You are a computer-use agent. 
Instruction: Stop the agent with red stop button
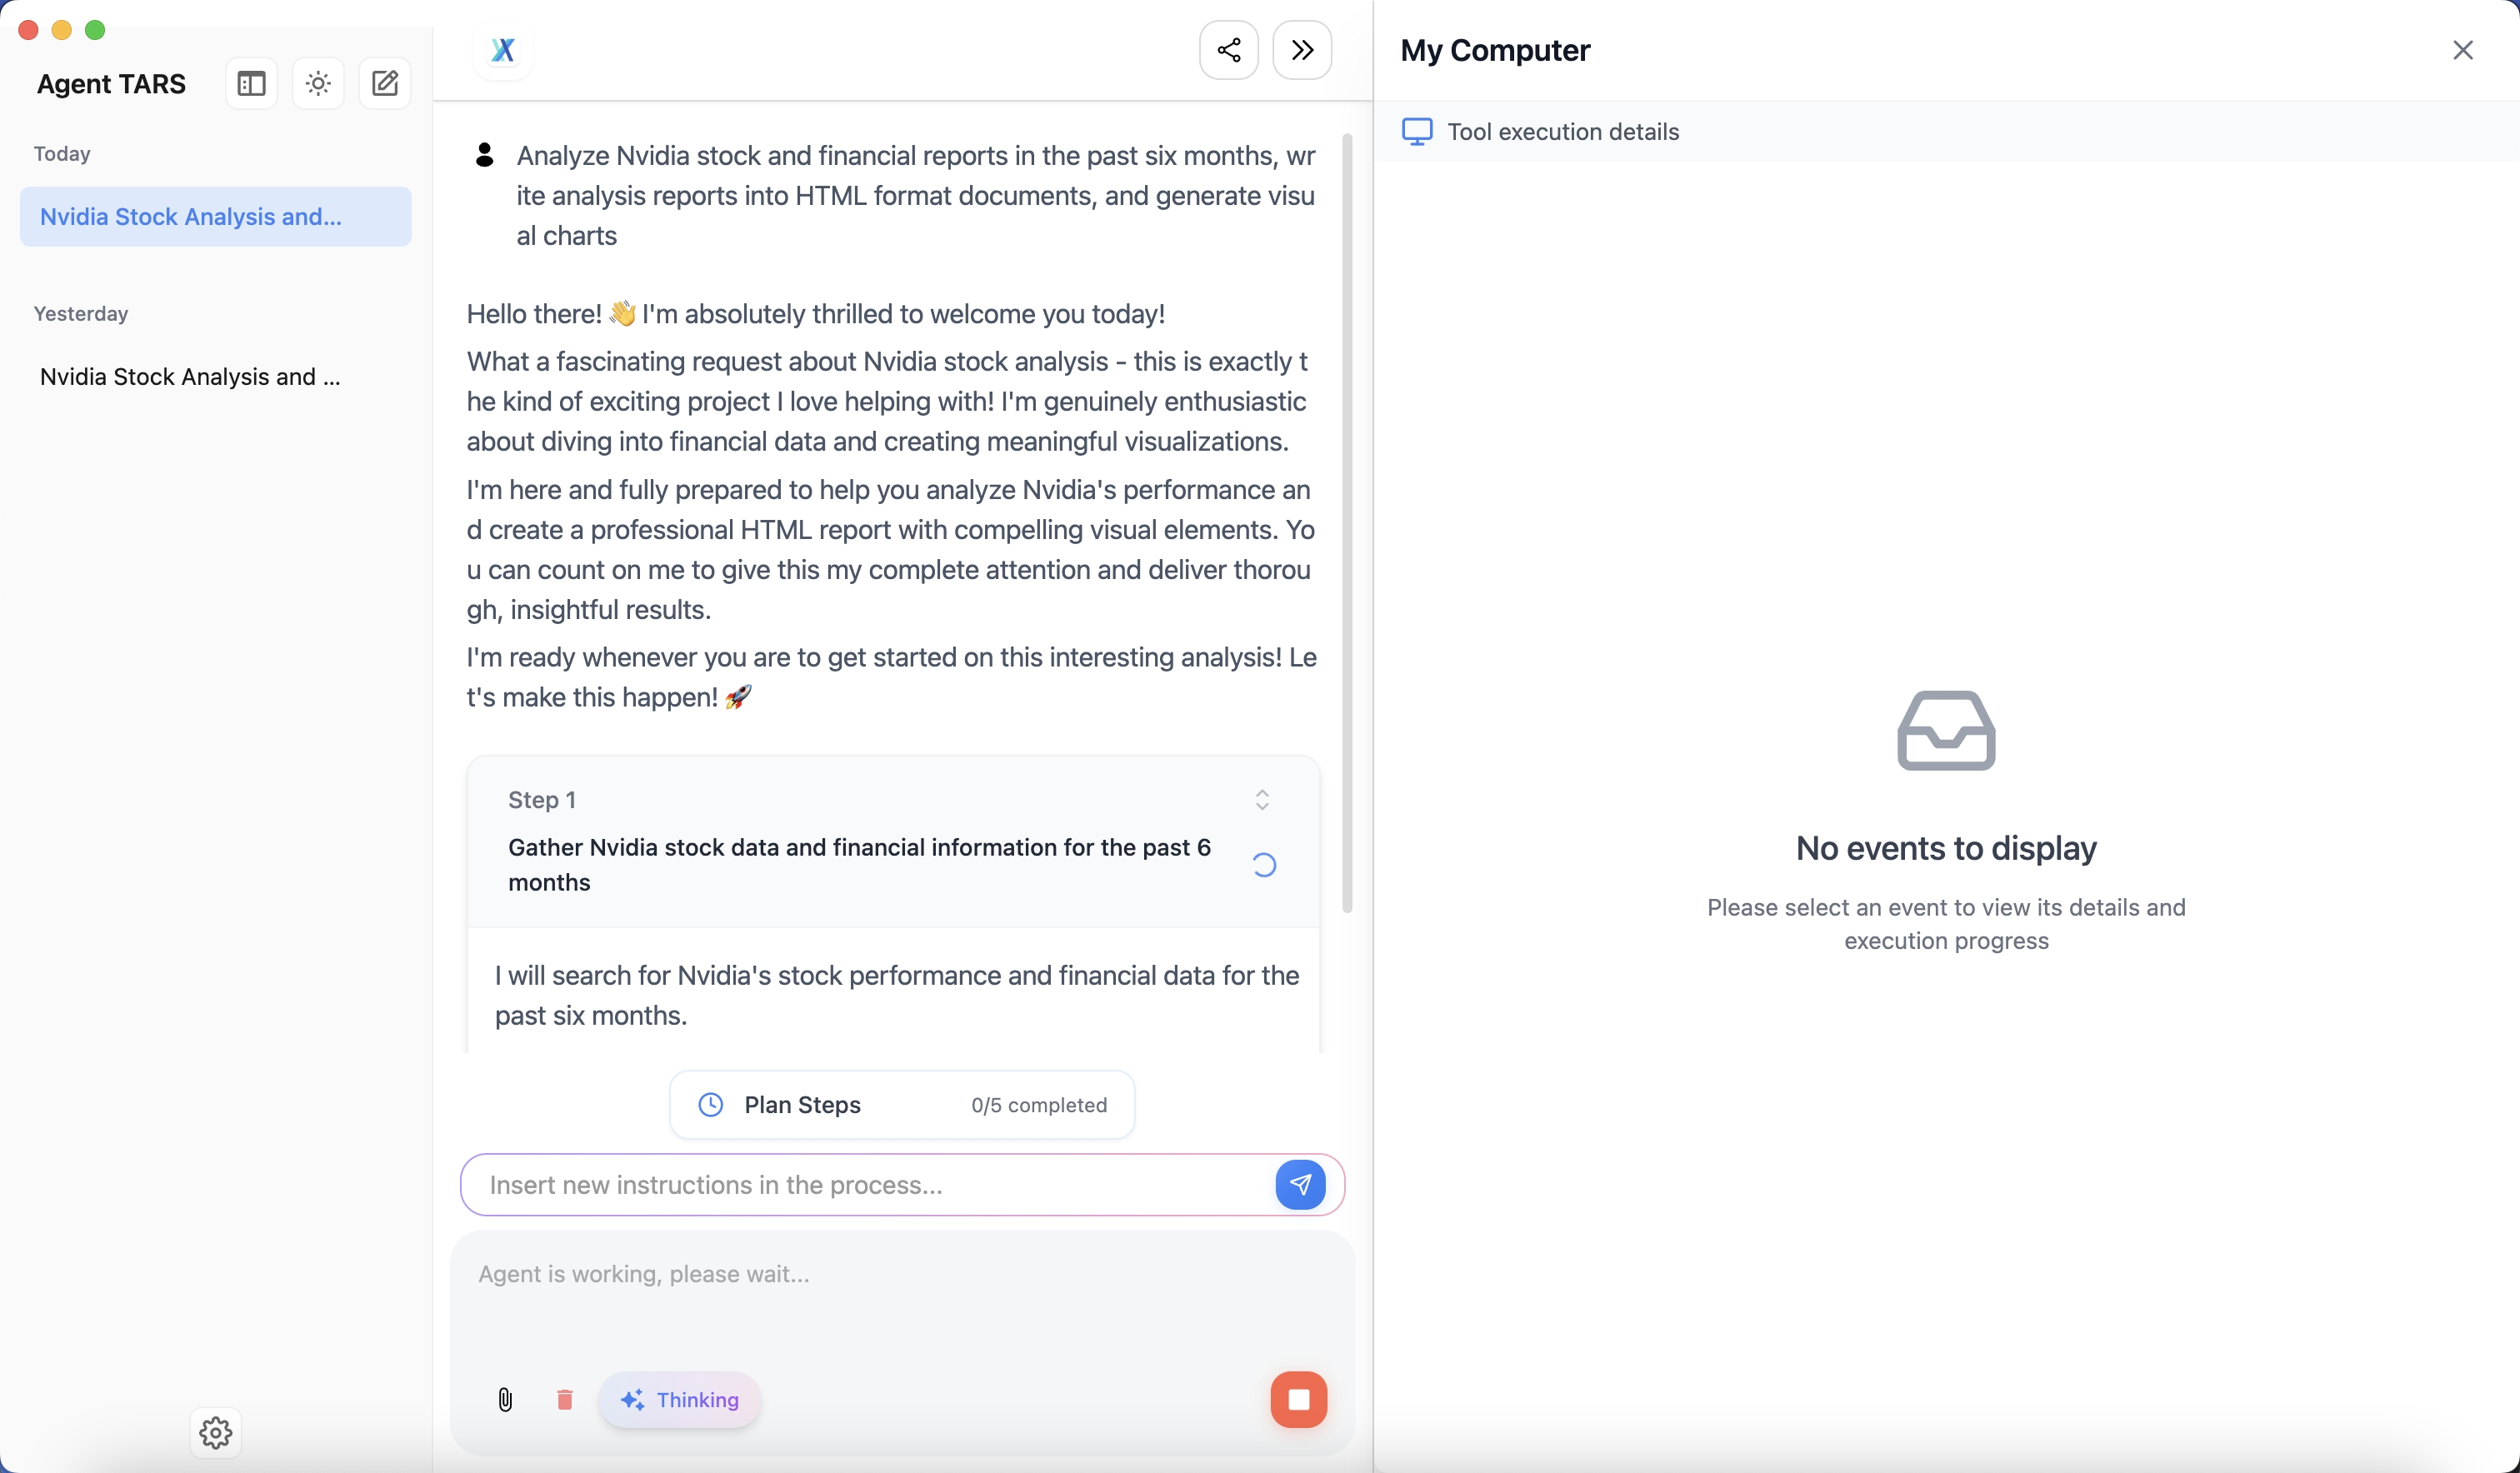[1299, 1400]
